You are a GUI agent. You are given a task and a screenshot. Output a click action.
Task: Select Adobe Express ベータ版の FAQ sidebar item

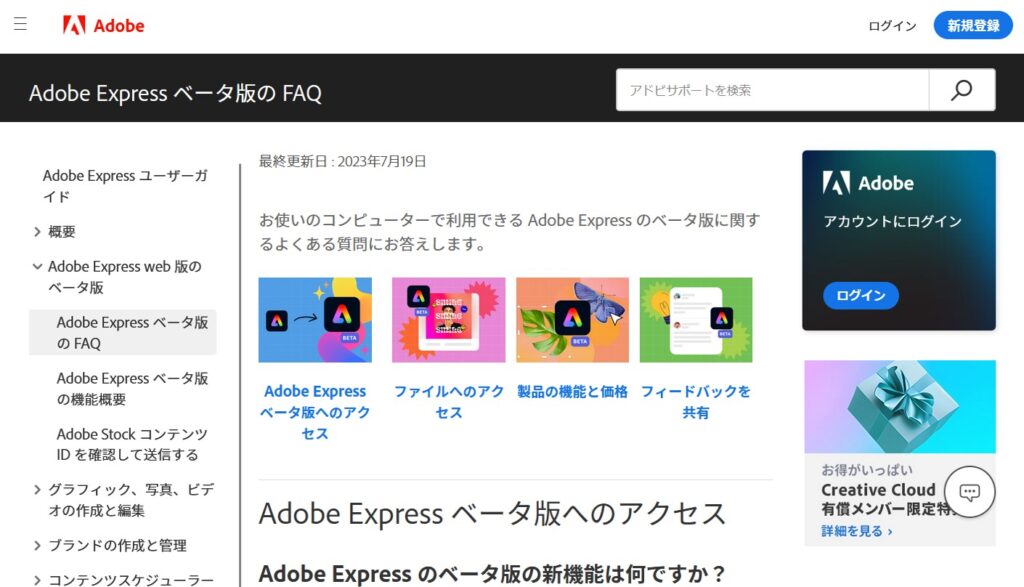point(123,332)
